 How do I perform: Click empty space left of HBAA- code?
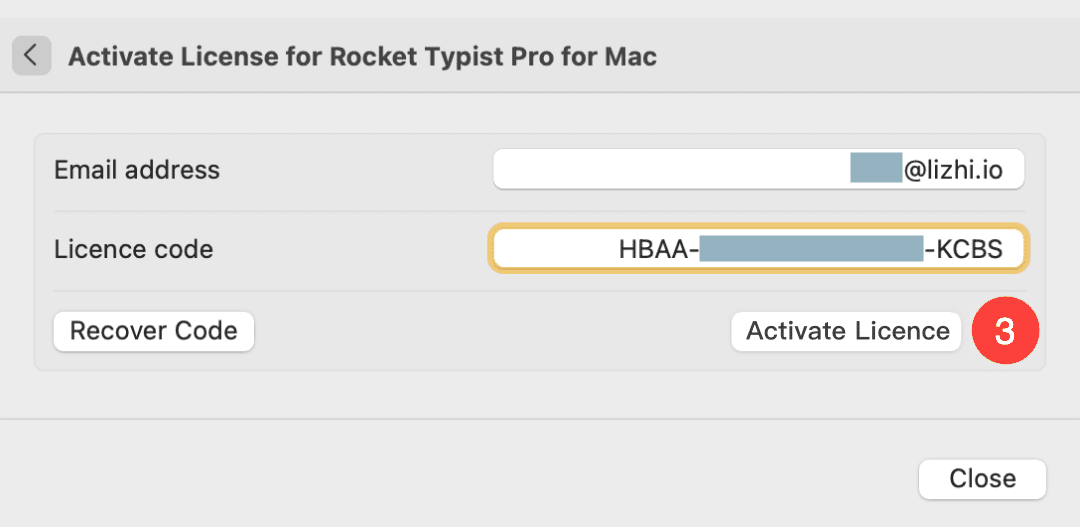pos(550,249)
